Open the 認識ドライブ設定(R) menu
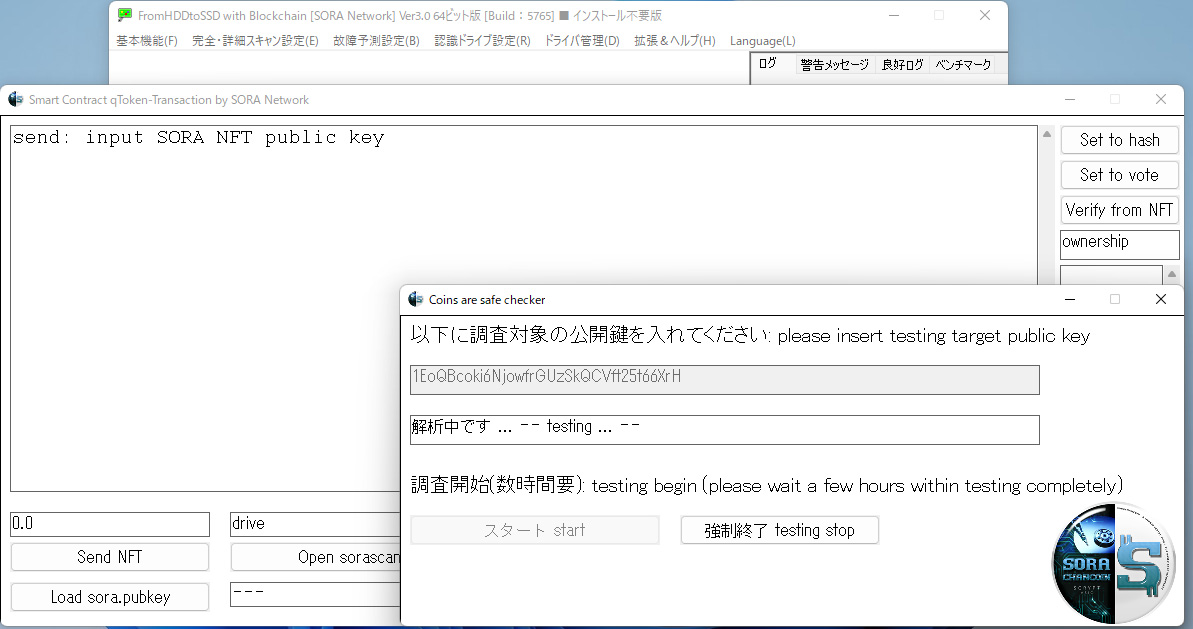The image size is (1193, 629). click(482, 40)
